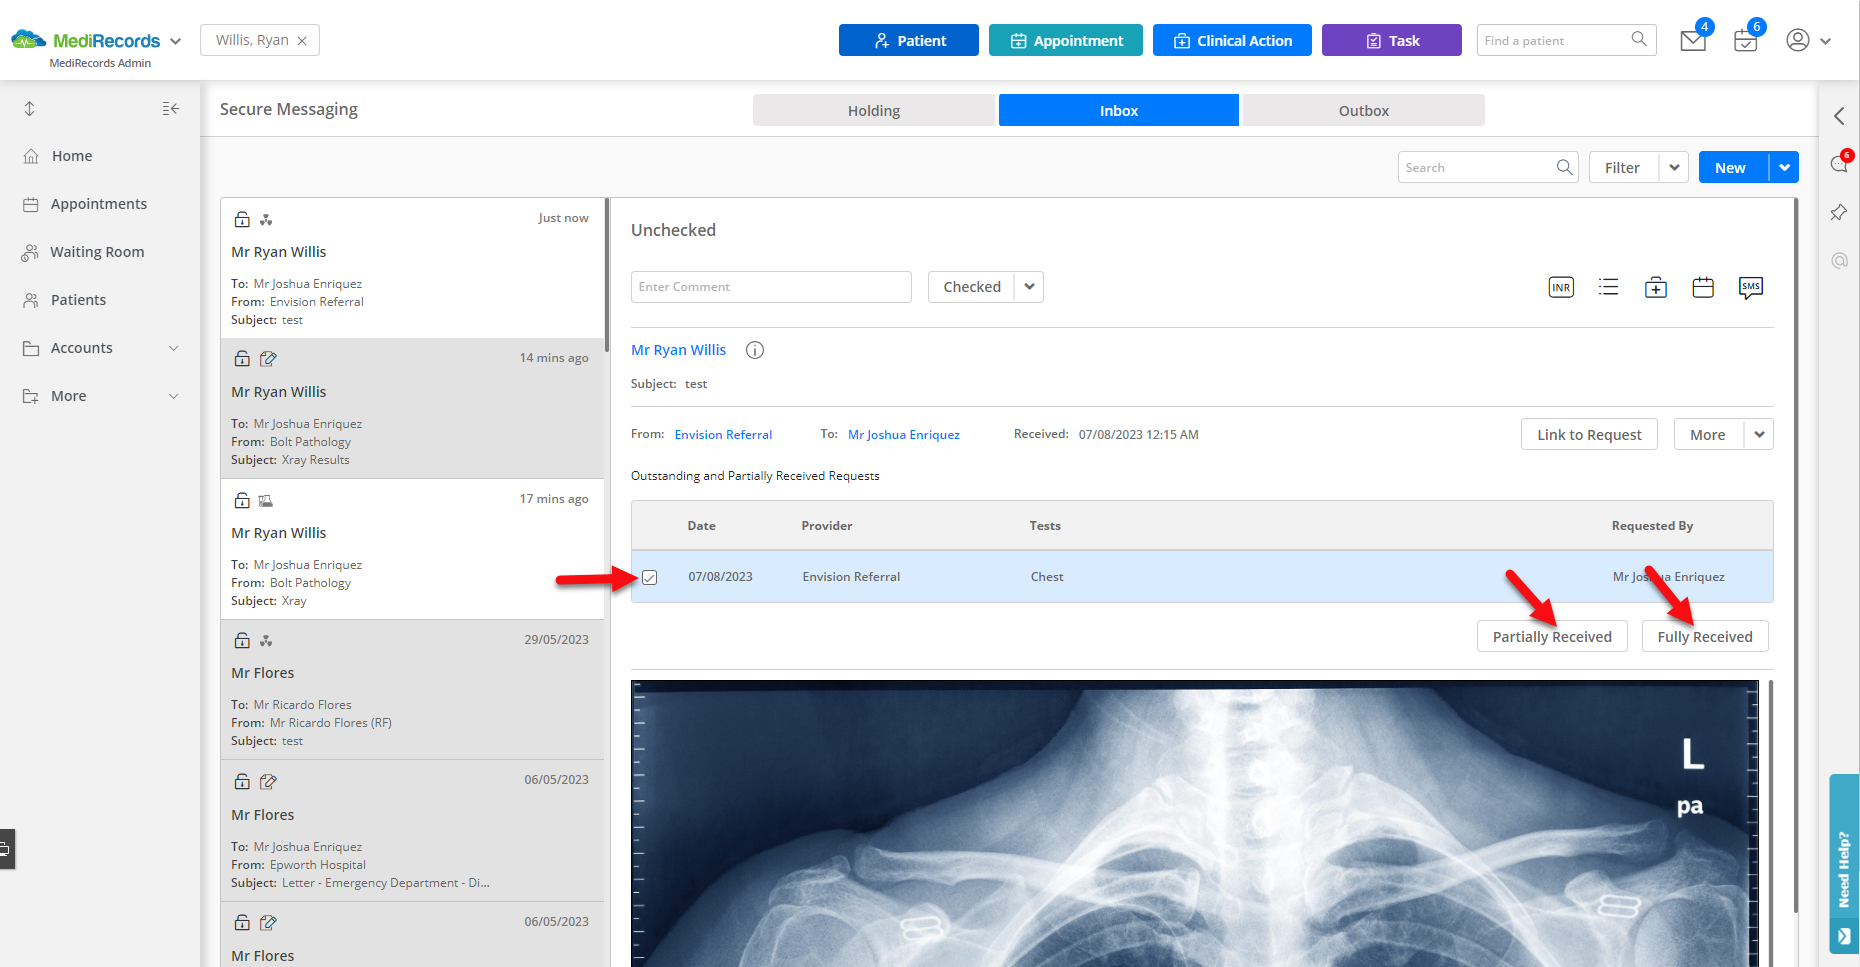
Task: Open the Filter dropdown arrow
Action: pyautogui.click(x=1674, y=167)
